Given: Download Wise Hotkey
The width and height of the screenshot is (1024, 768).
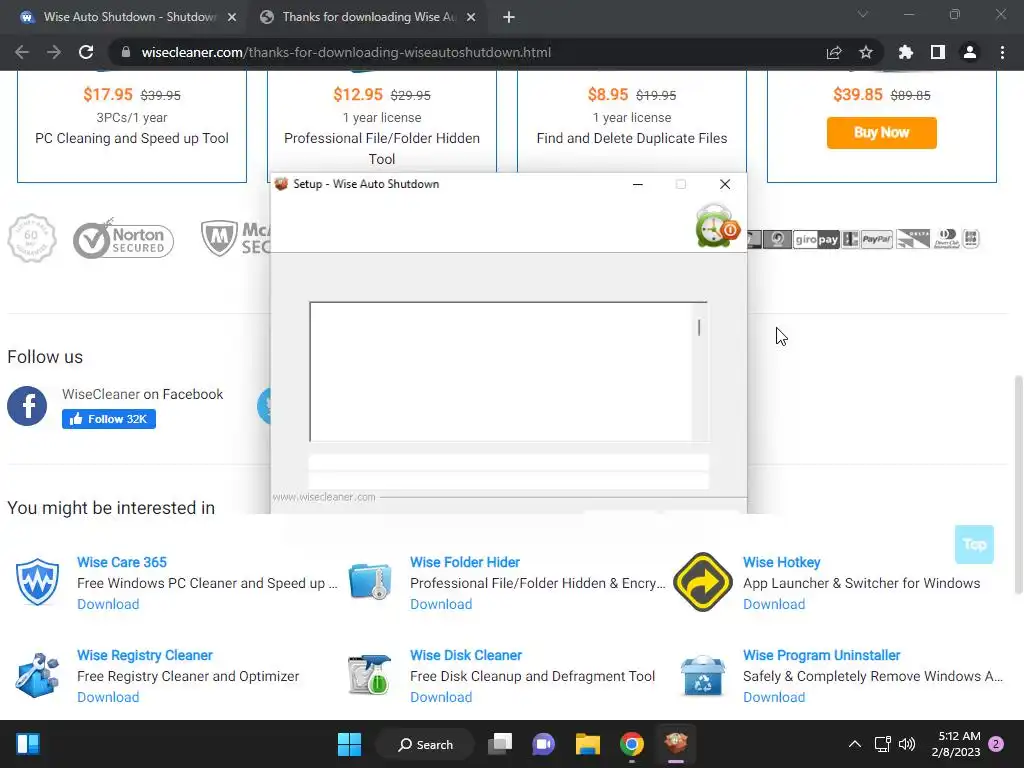Looking at the screenshot, I should click(774, 604).
